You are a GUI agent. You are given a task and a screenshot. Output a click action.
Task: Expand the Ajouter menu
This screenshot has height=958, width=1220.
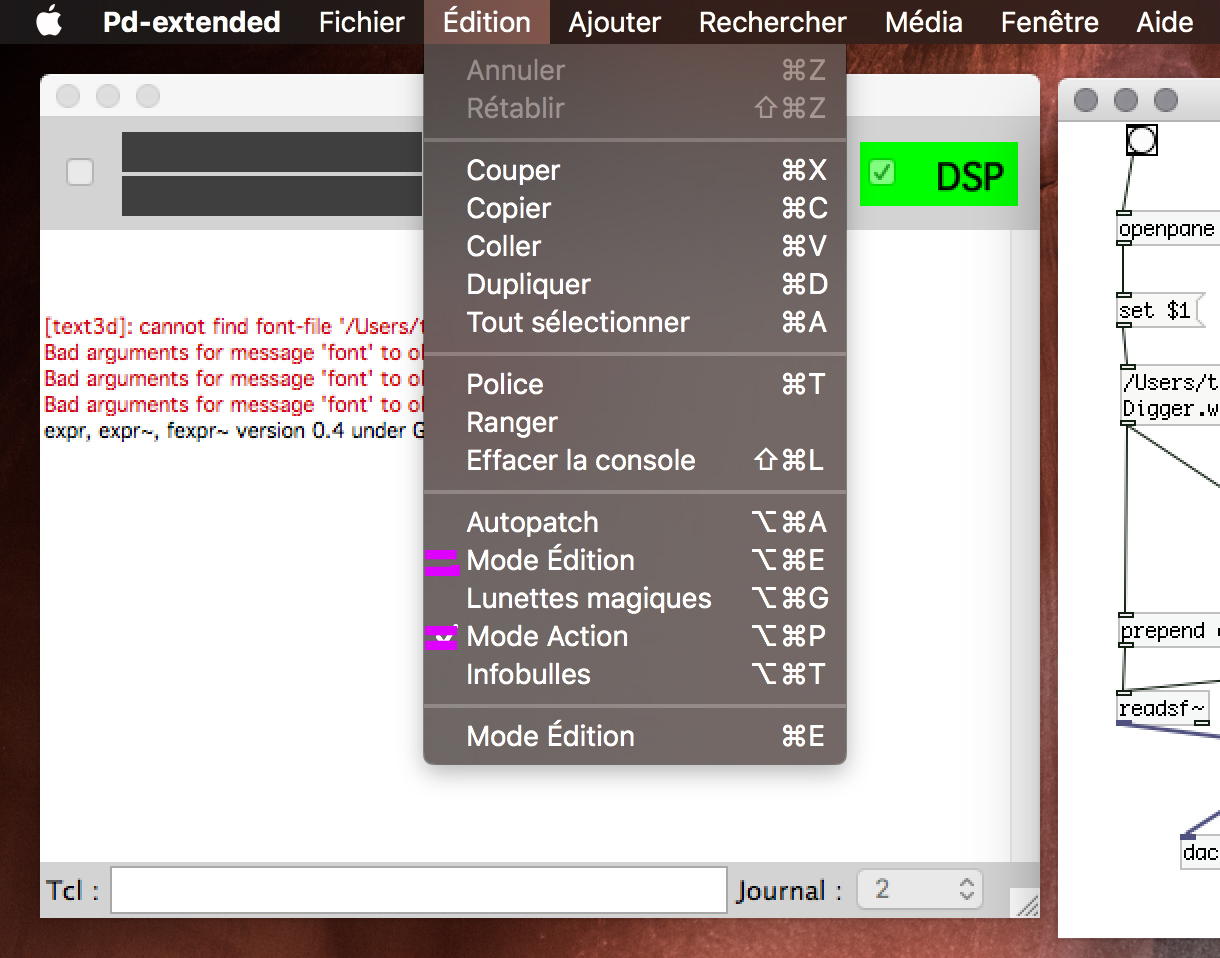pyautogui.click(x=614, y=22)
